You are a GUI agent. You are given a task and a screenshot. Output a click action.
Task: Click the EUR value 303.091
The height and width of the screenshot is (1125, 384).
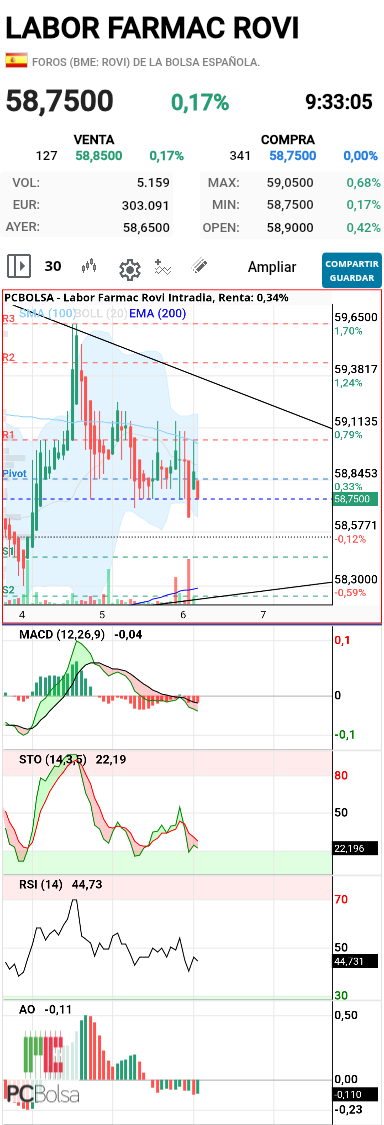pyautogui.click(x=146, y=205)
